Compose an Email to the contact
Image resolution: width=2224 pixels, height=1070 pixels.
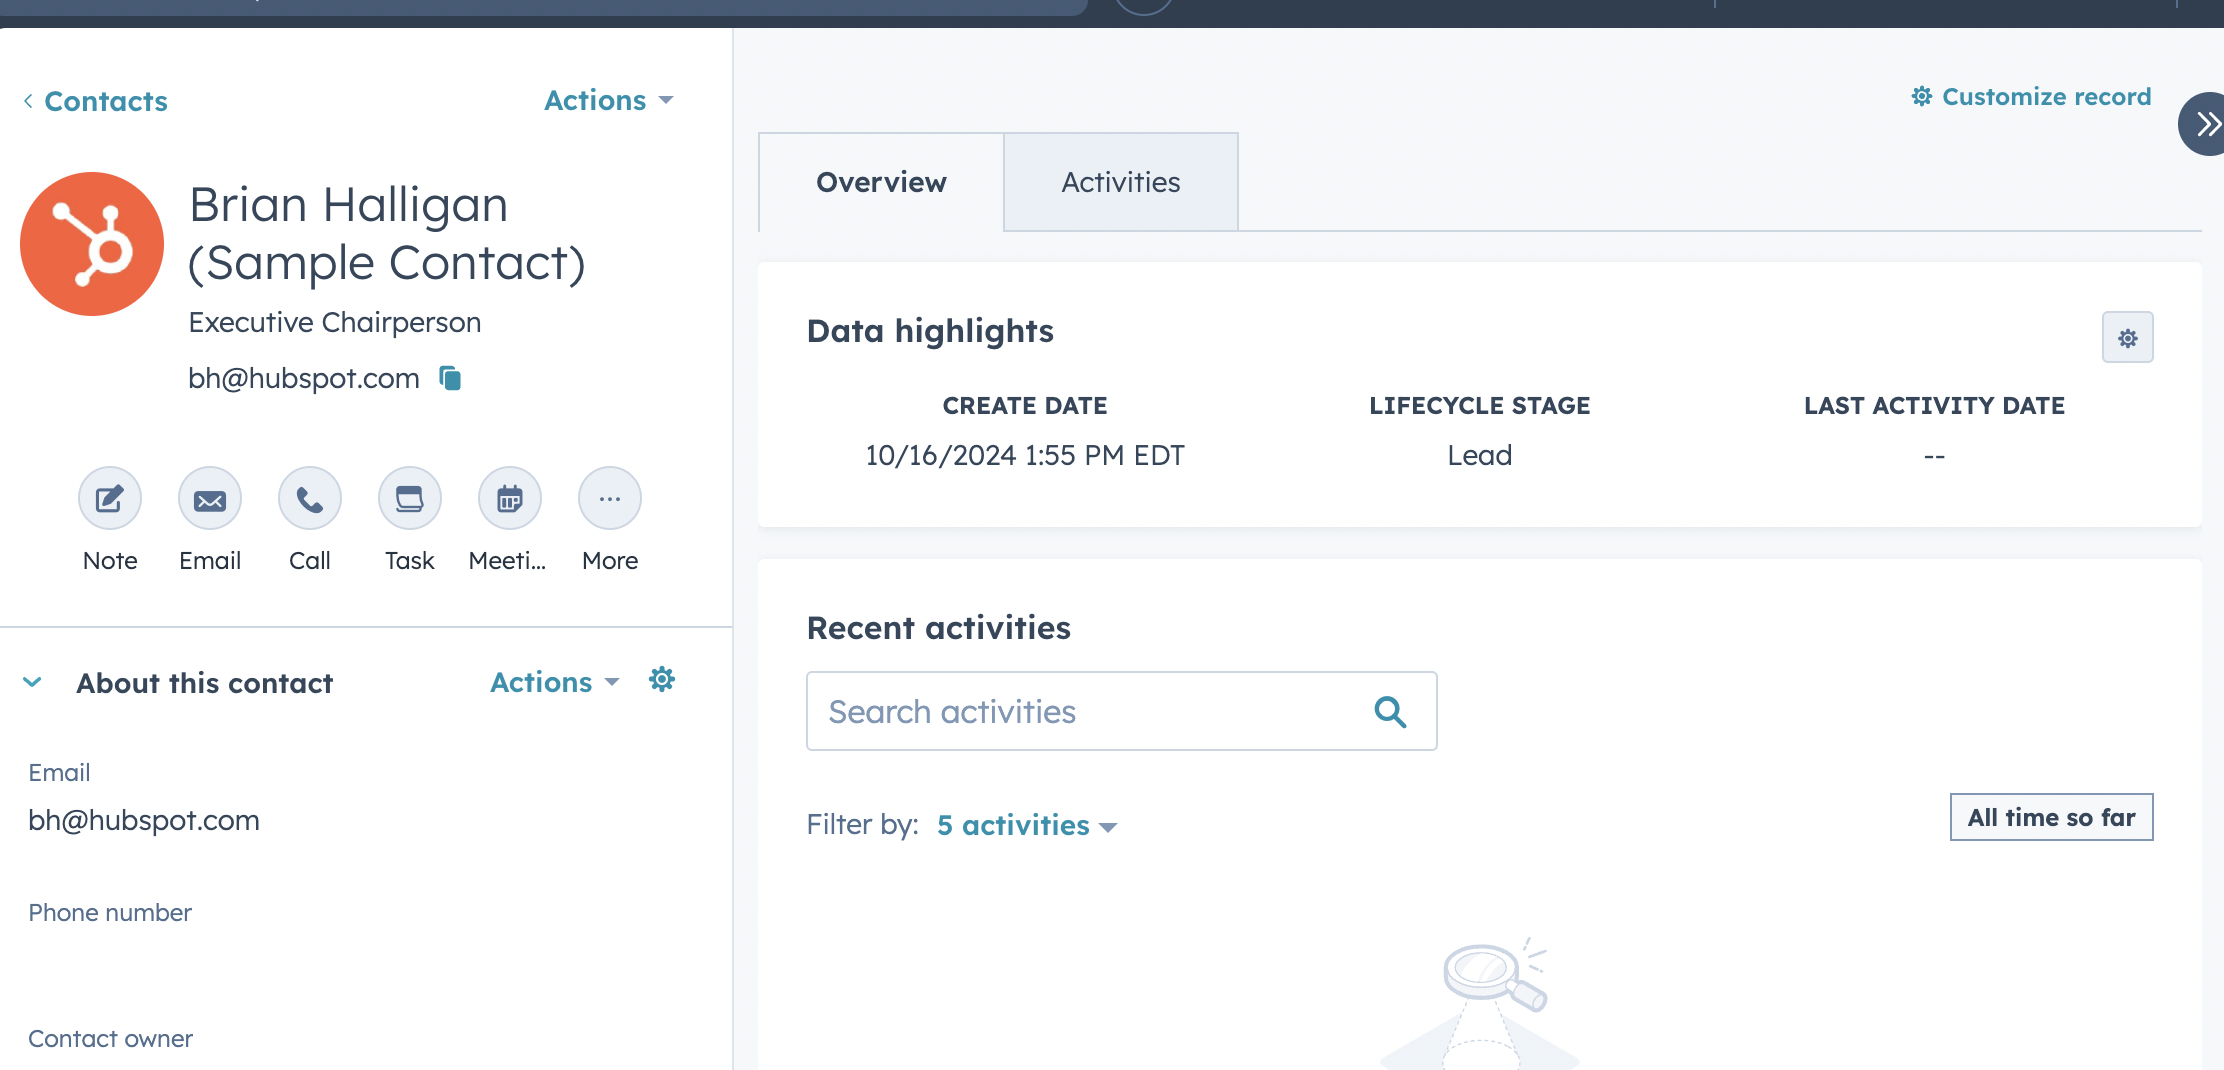coord(210,498)
